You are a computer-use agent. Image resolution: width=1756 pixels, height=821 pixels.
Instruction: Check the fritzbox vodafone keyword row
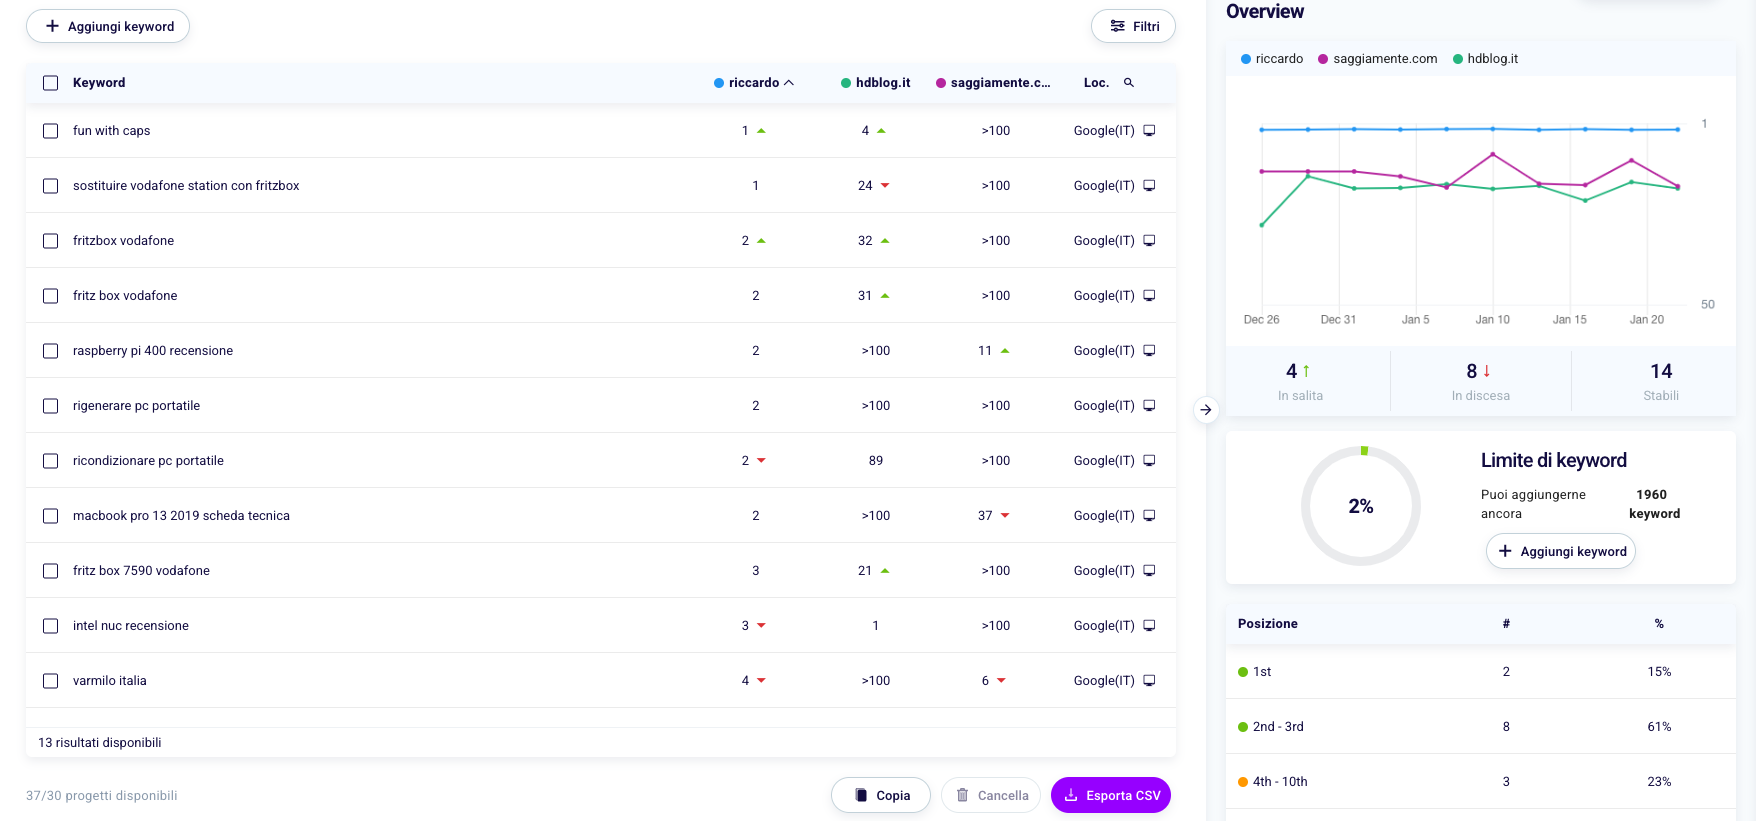[x=51, y=241]
